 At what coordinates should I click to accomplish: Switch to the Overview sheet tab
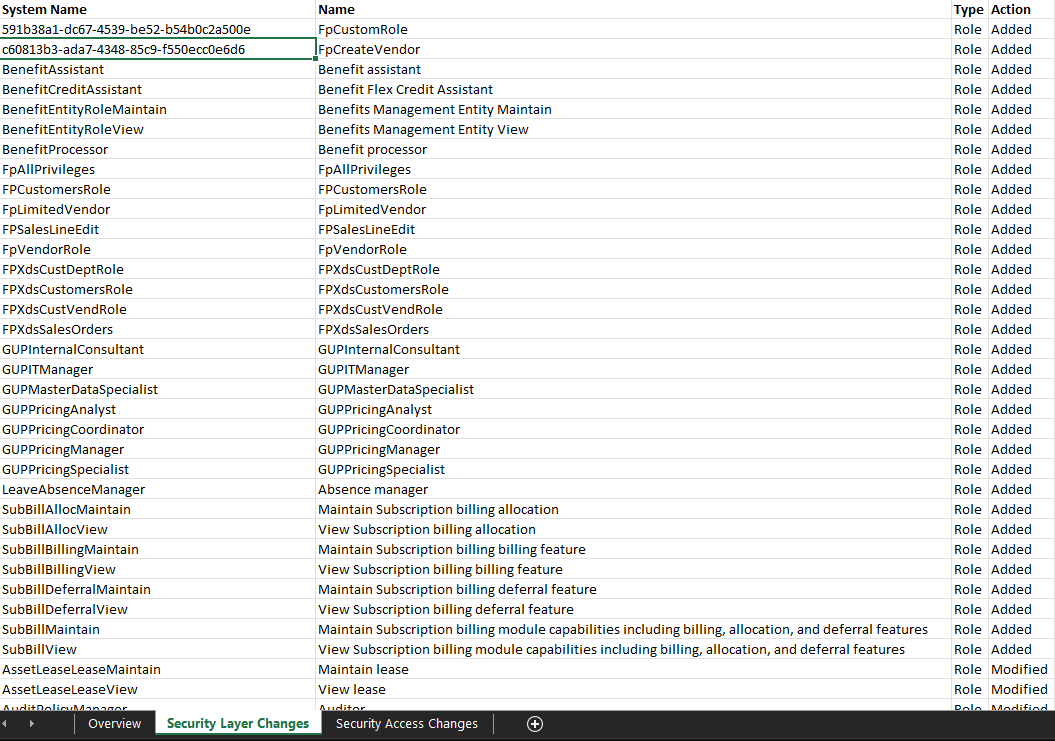point(114,724)
